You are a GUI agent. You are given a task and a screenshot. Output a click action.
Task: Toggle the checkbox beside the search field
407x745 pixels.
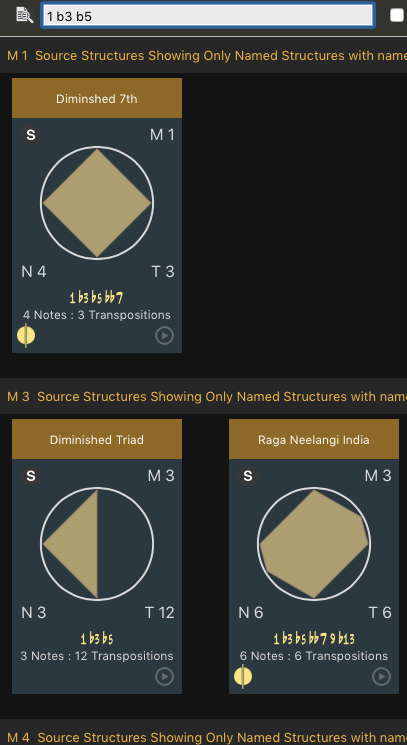pos(397,15)
